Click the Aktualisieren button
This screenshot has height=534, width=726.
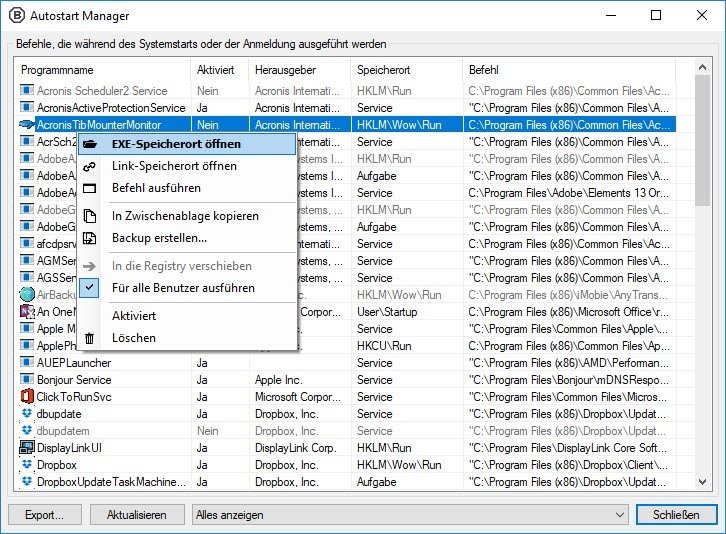click(x=137, y=515)
